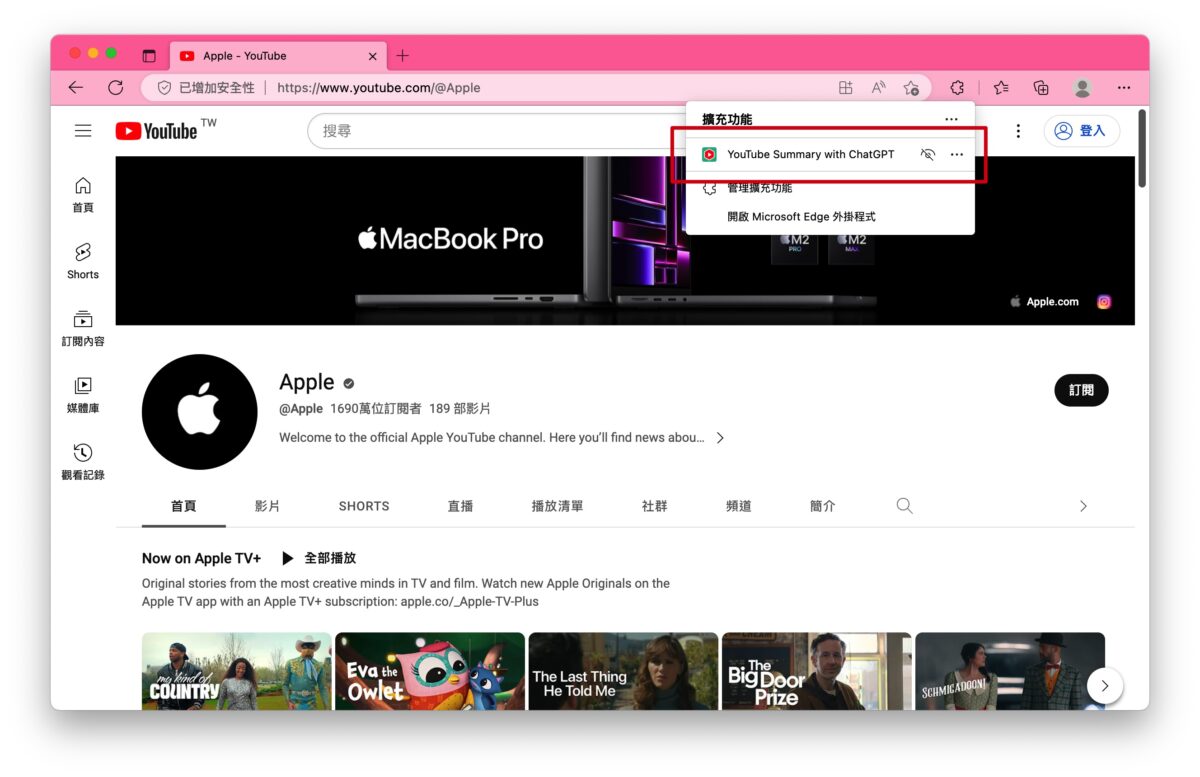The height and width of the screenshot is (777, 1200).
Task: Advance video carousel with next arrow
Action: click(1105, 686)
